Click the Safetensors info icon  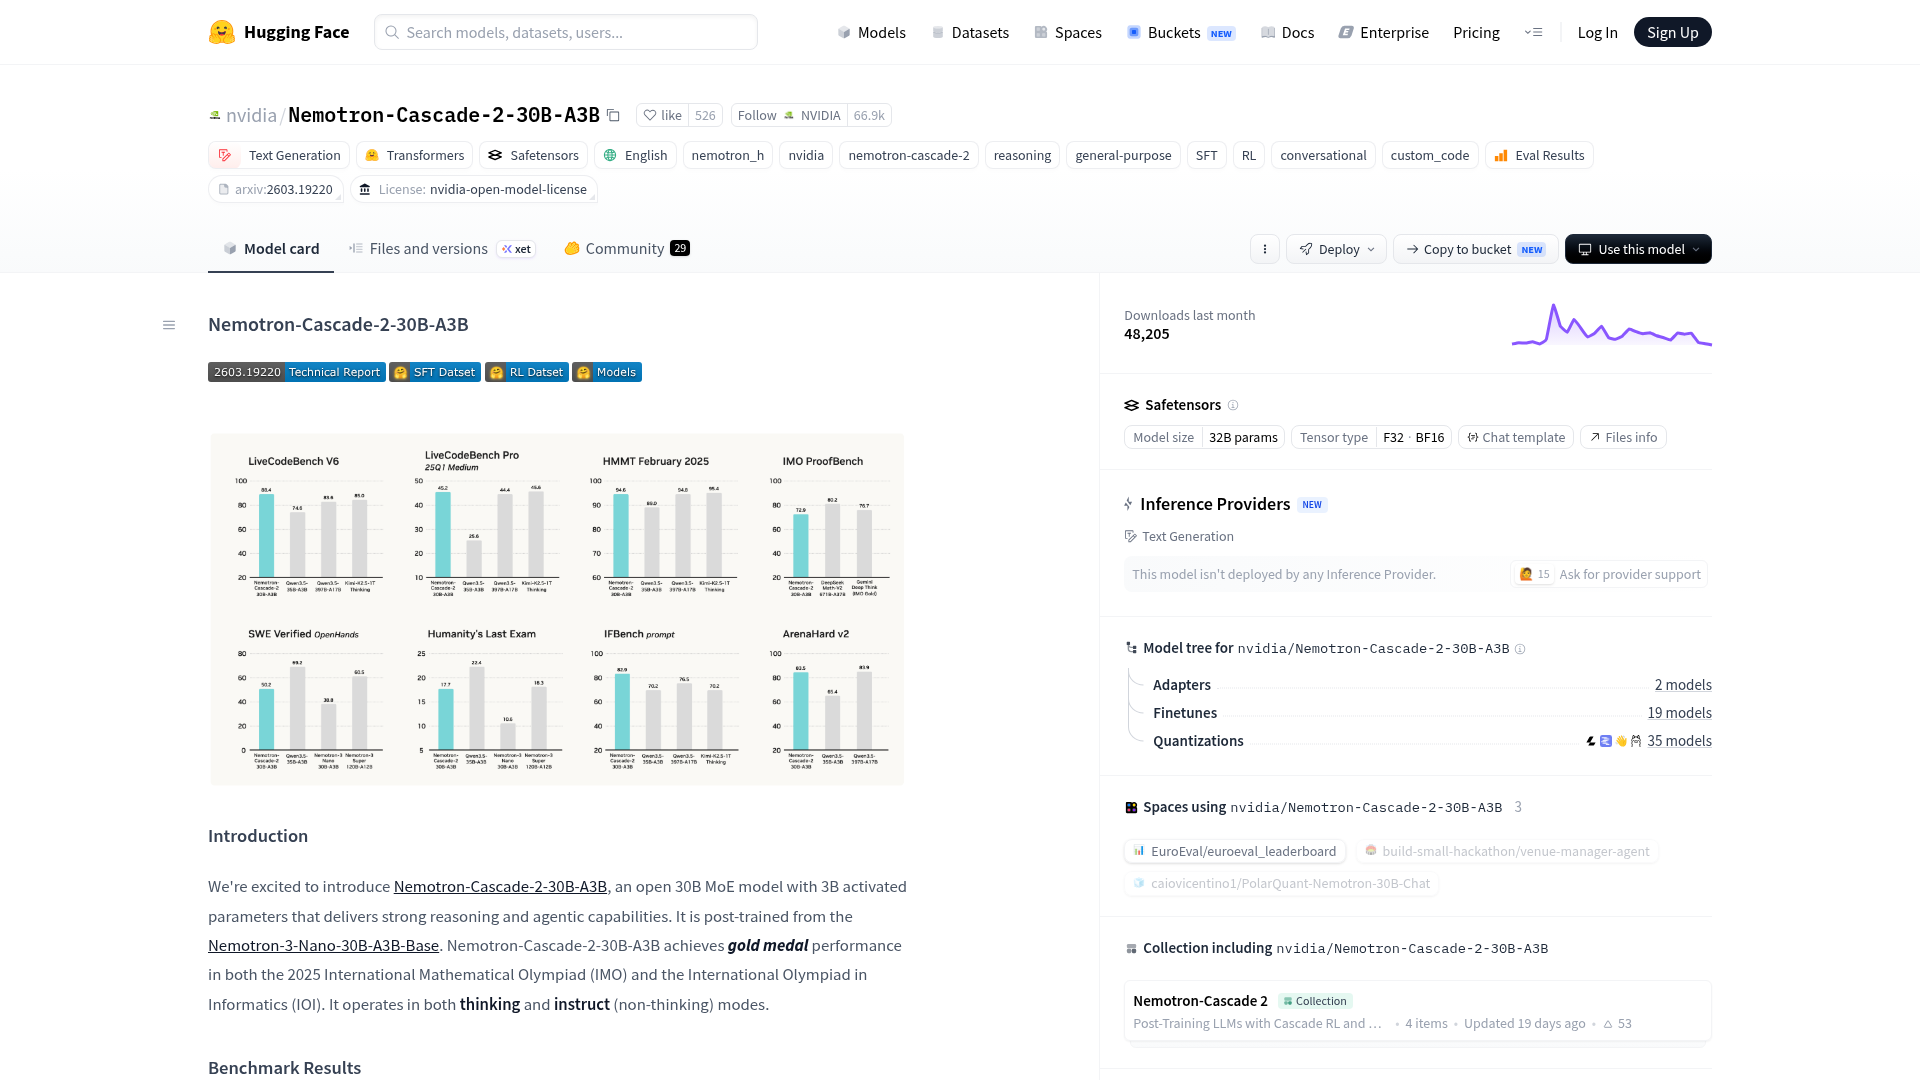pyautogui.click(x=1233, y=405)
